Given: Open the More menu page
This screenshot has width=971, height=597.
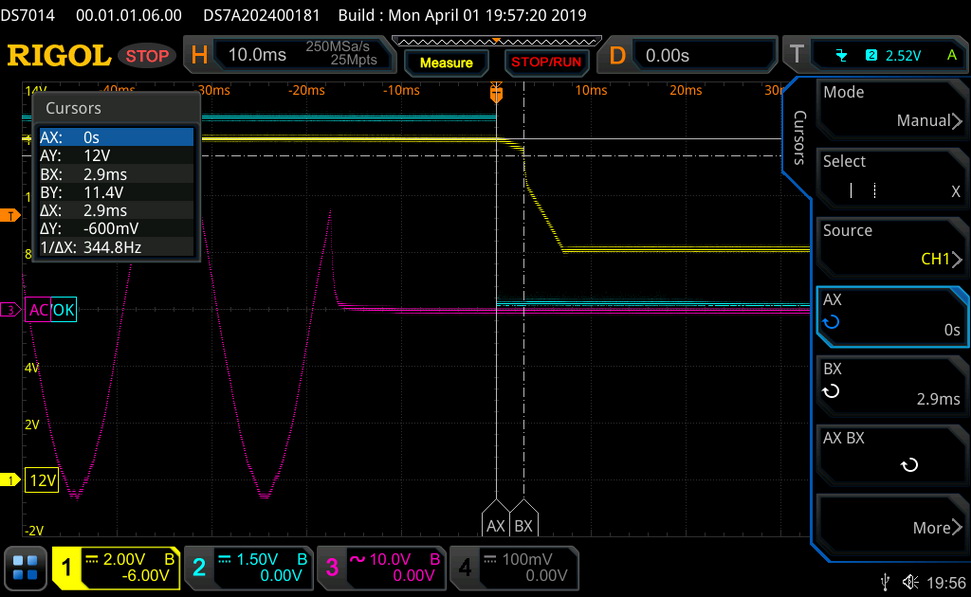Looking at the screenshot, I should [892, 523].
